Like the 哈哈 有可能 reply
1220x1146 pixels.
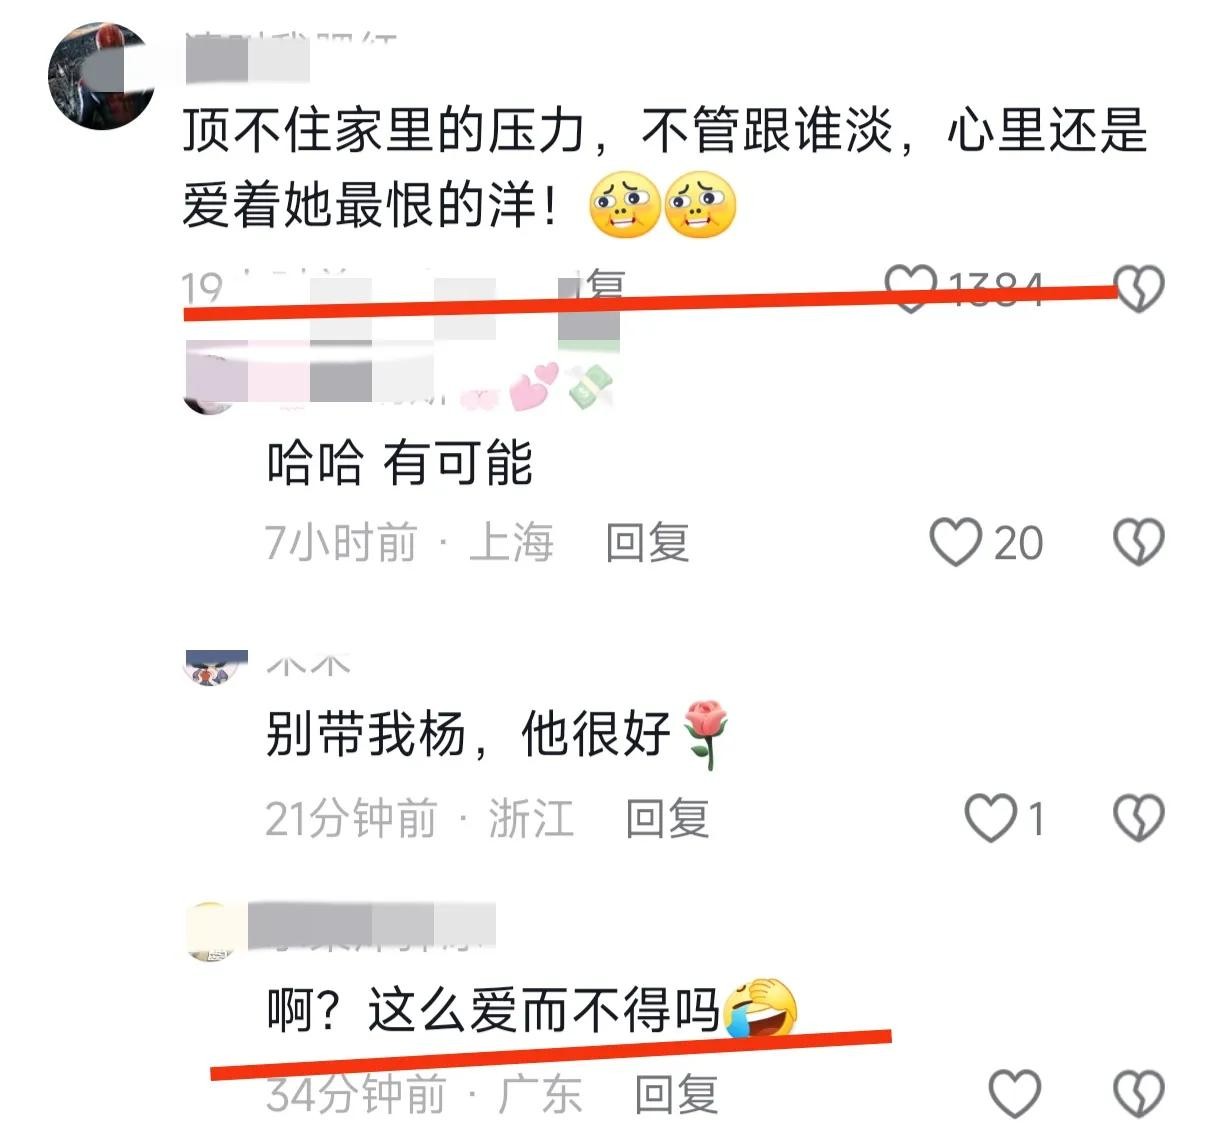(x=955, y=543)
